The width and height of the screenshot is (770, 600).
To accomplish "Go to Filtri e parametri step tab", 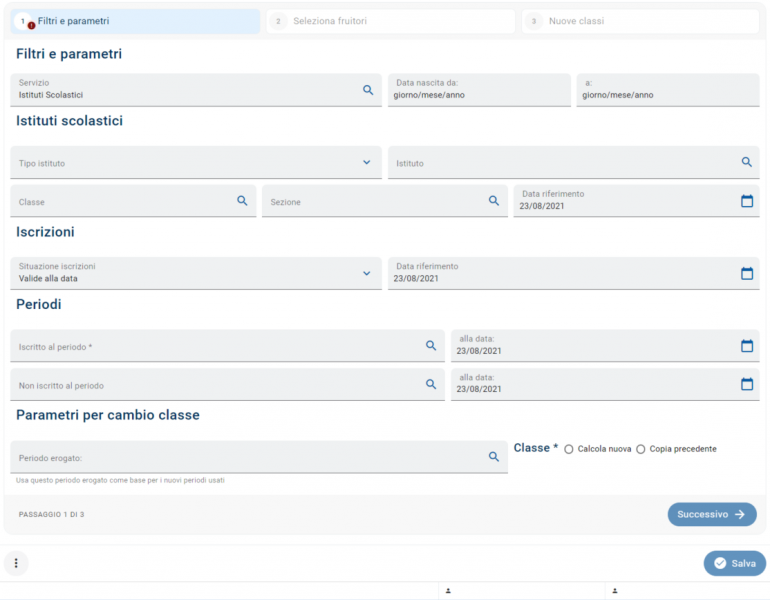I will (135, 21).
